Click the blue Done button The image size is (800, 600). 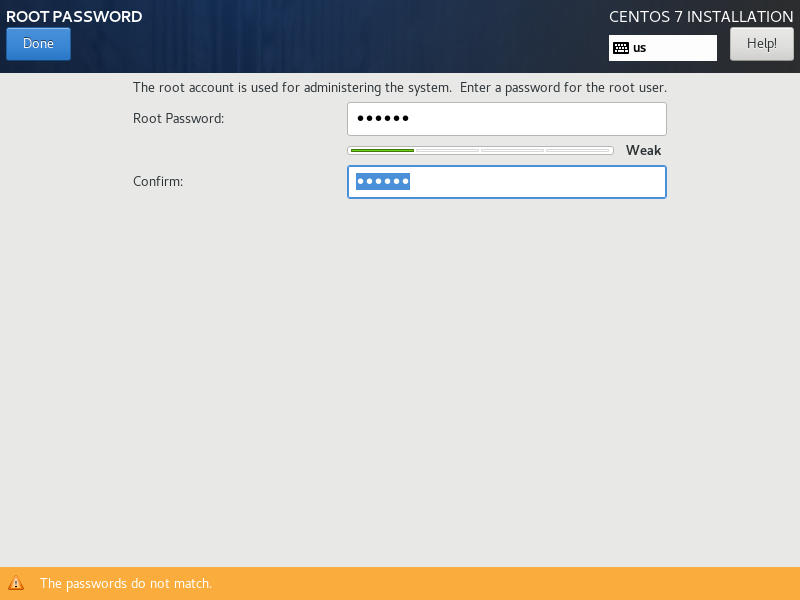tap(38, 44)
